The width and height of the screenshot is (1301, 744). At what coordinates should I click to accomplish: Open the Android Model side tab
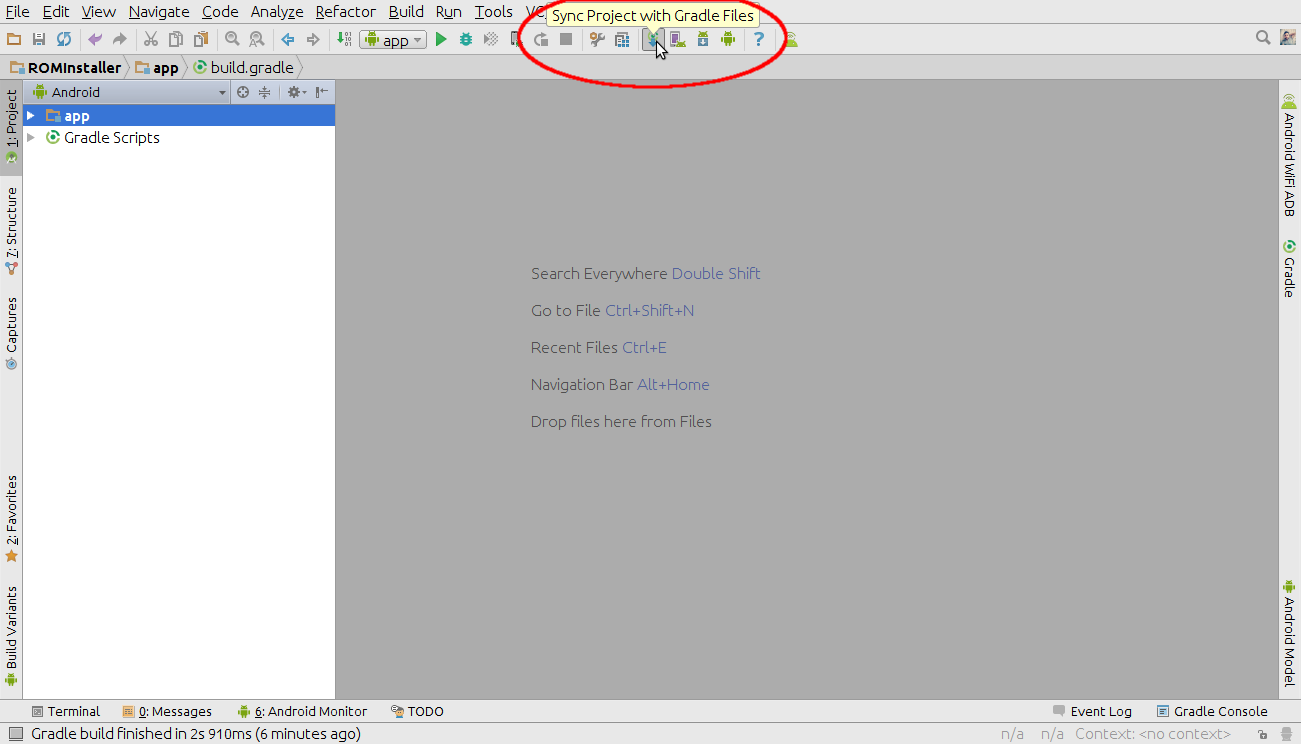click(x=1289, y=633)
